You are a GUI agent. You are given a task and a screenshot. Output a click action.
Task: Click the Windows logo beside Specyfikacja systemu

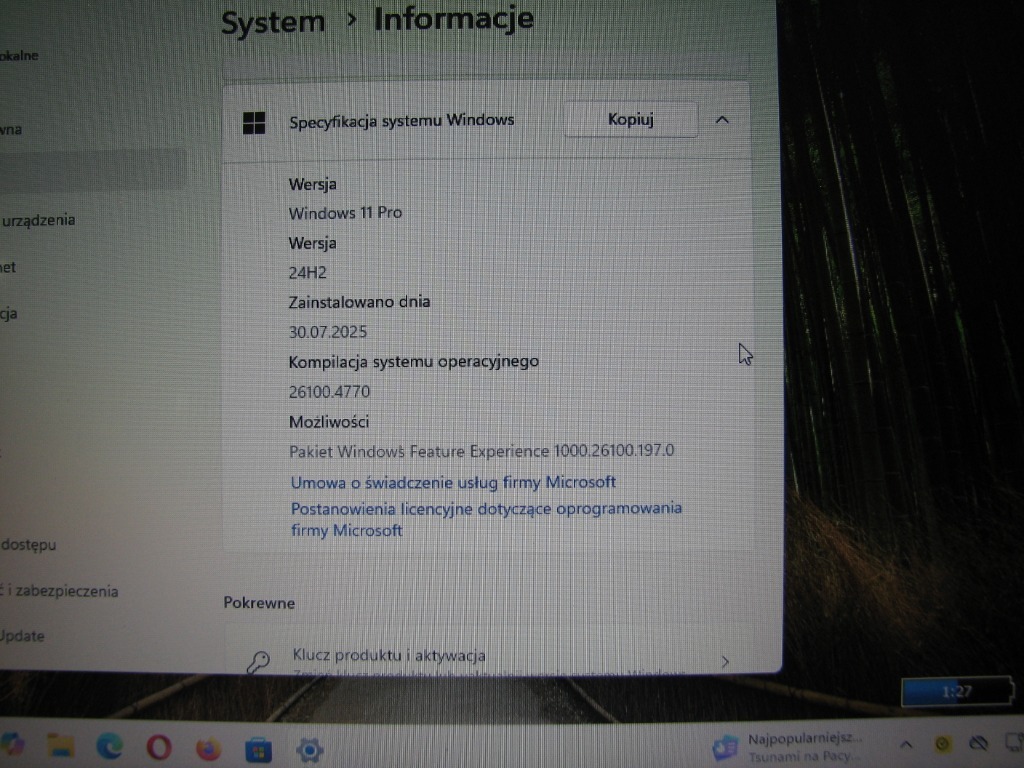click(x=254, y=122)
